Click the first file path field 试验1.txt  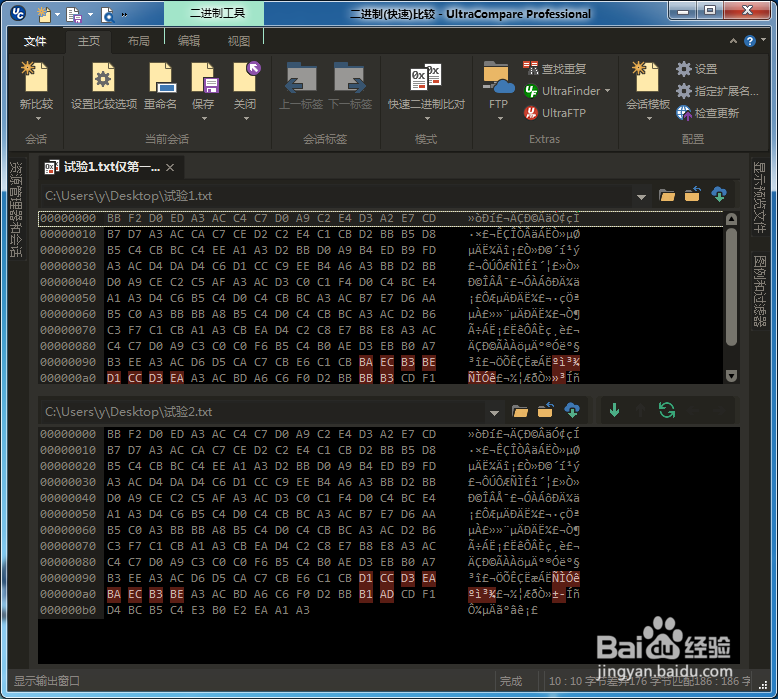click(x=337, y=196)
